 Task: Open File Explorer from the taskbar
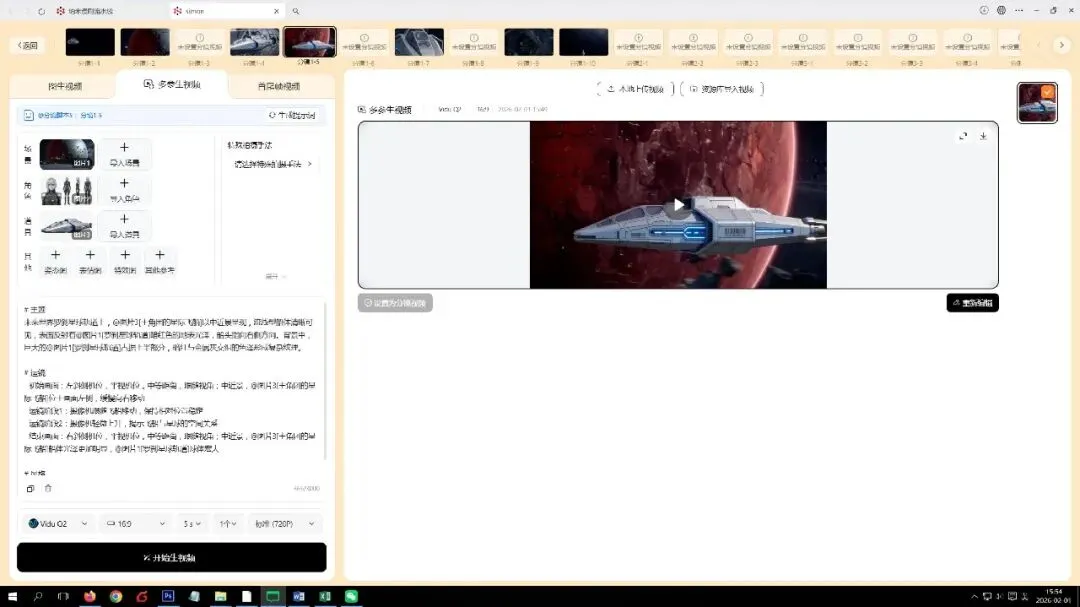(220, 596)
